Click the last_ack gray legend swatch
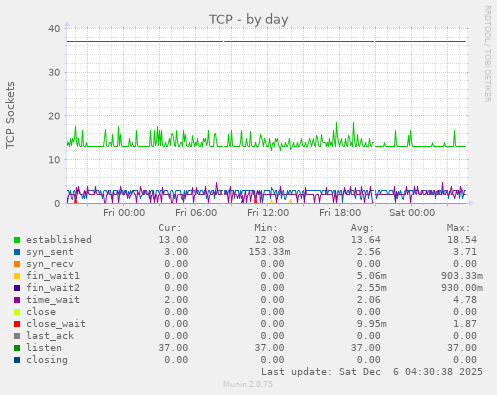This screenshot has width=497, height=395. [17, 336]
